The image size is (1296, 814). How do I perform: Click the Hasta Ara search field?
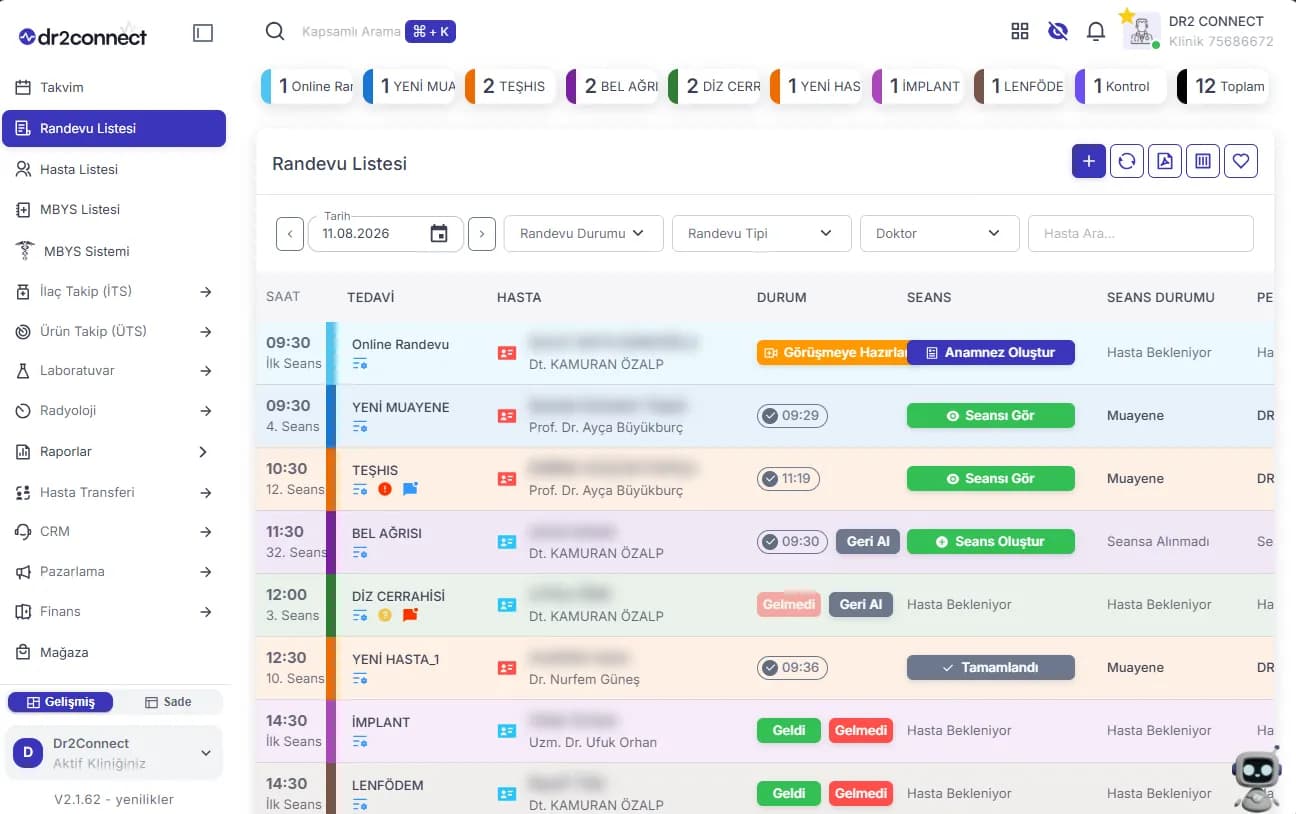1141,233
